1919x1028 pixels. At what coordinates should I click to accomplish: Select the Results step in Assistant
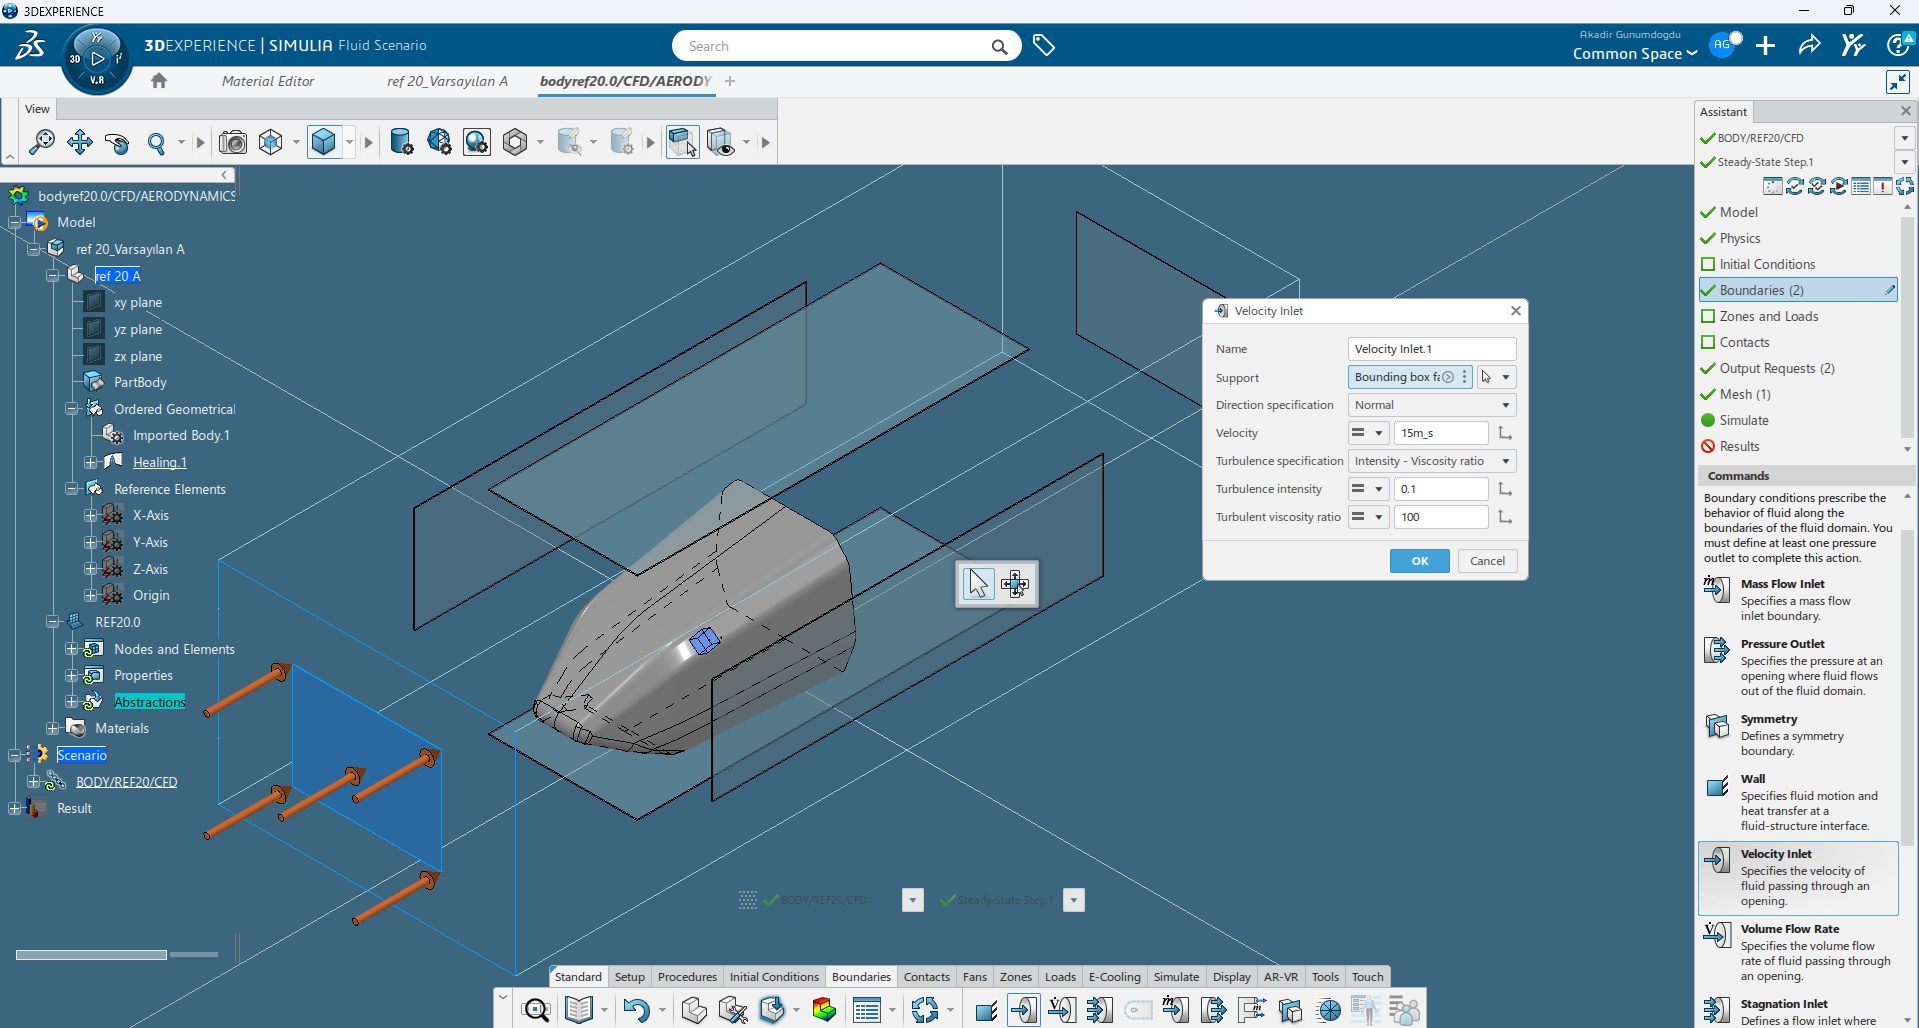[x=1739, y=446]
